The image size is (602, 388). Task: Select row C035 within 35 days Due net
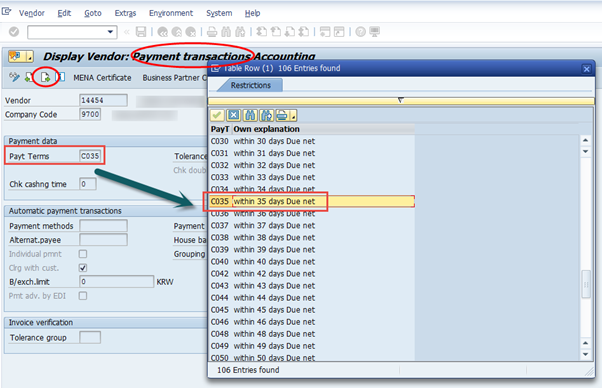pyautogui.click(x=312, y=201)
